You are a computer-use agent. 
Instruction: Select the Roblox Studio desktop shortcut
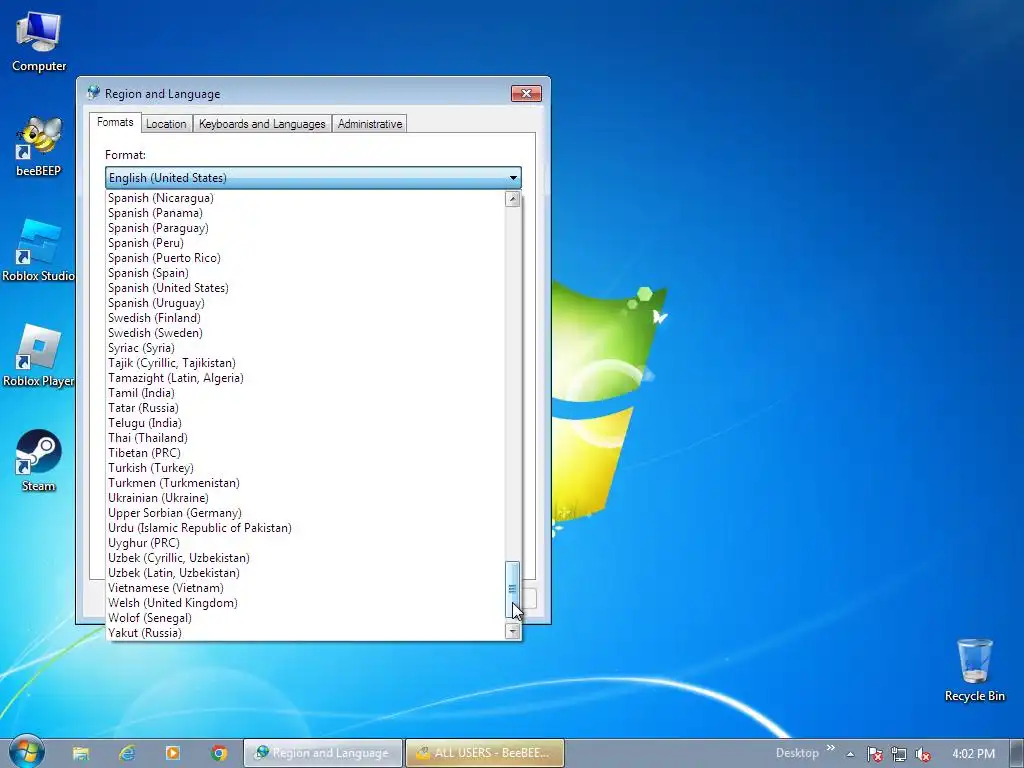39,251
